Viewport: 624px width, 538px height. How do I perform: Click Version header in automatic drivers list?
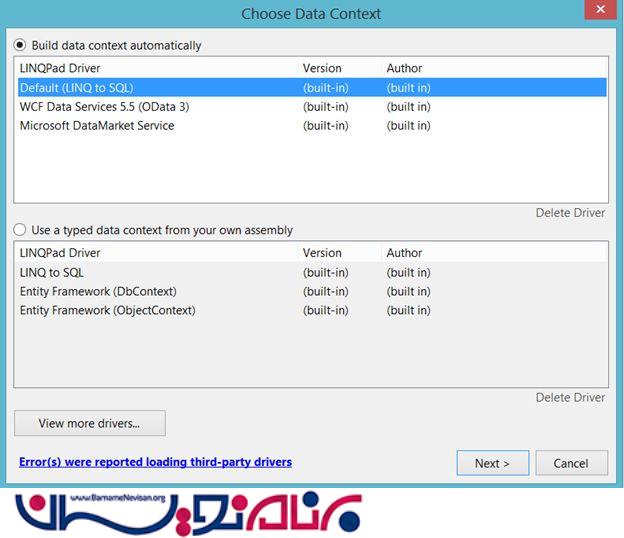(x=322, y=69)
